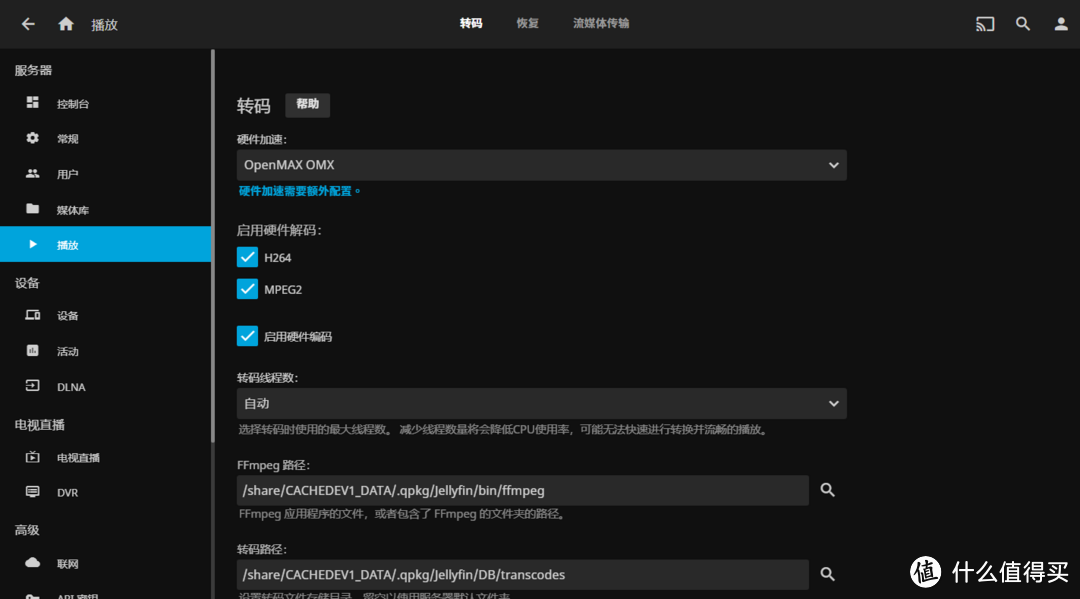The width and height of the screenshot is (1080, 599).
Task: Open the home page icon
Action: [65, 24]
